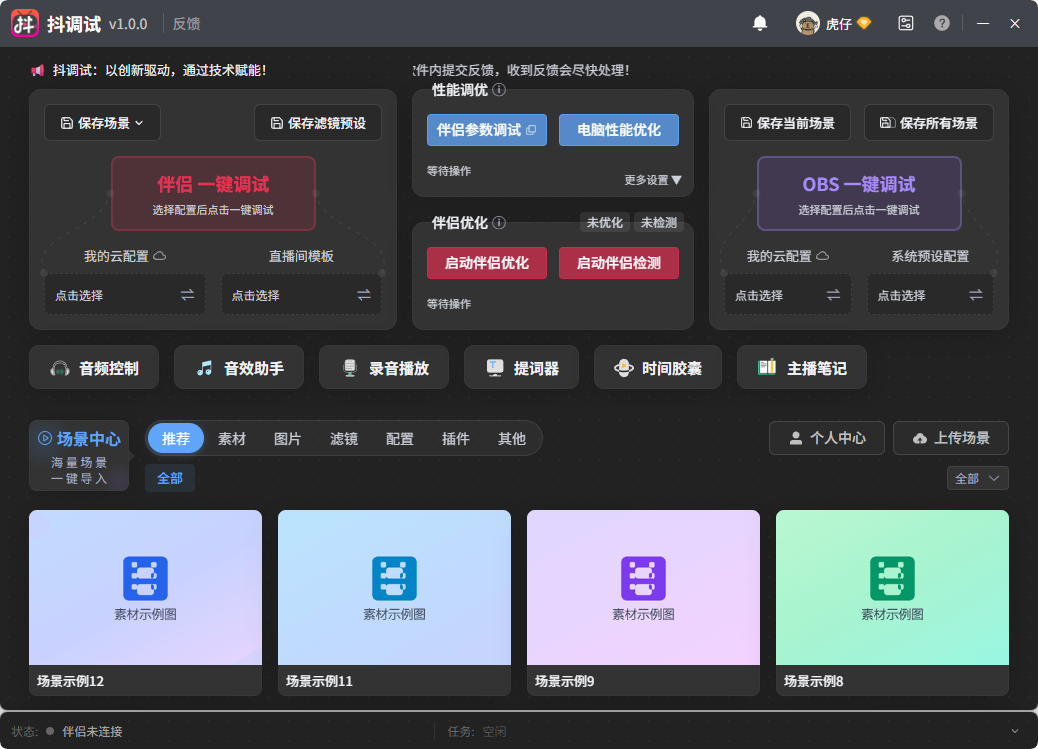The height and width of the screenshot is (749, 1038).
Task: Open 场景示例9 thumbnail
Action: (643, 587)
